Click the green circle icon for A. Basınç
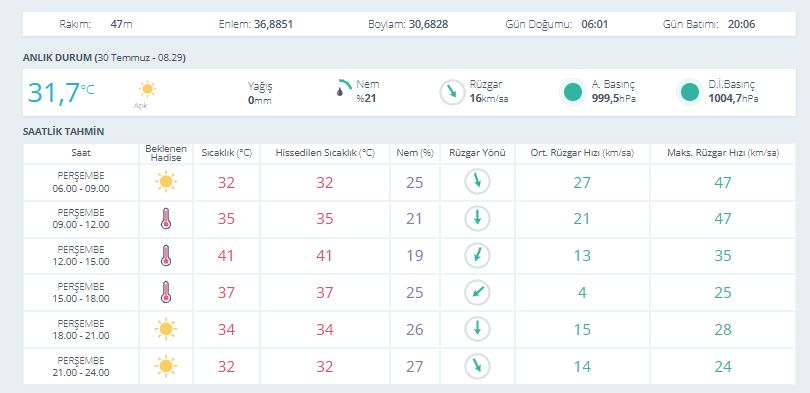Viewport: 810px width, 393px height. [x=573, y=92]
